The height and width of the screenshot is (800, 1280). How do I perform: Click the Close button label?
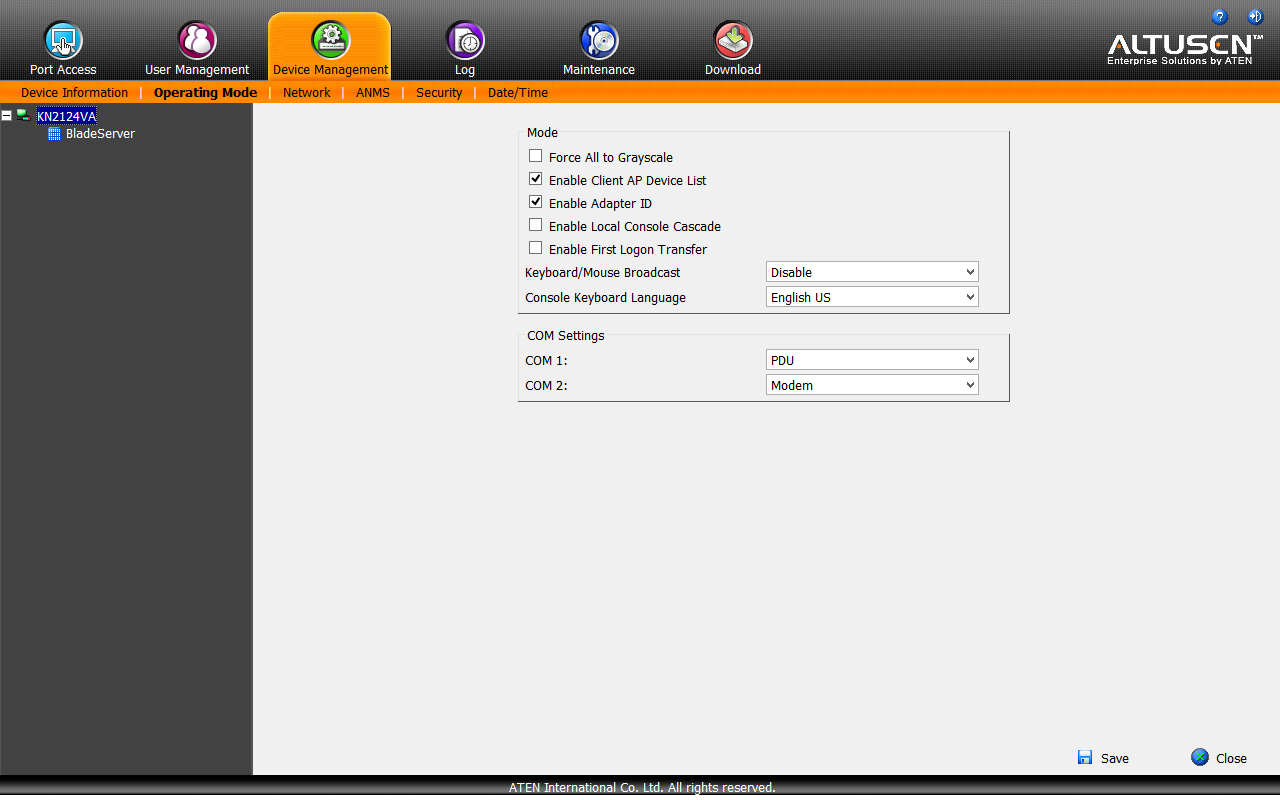(1231, 759)
